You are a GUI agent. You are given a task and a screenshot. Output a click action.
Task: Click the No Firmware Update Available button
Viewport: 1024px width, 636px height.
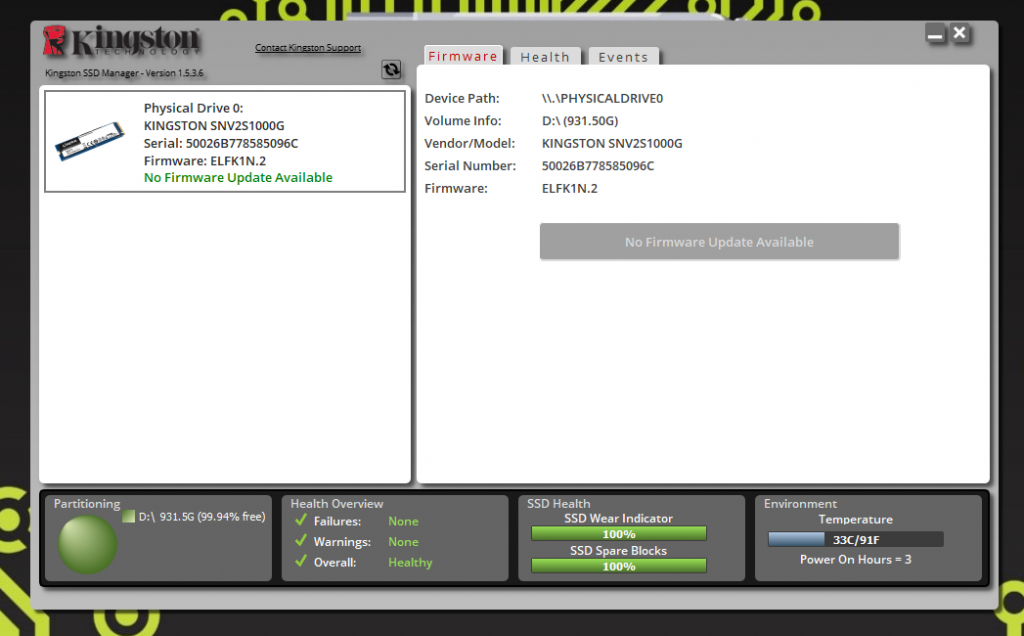(x=719, y=241)
